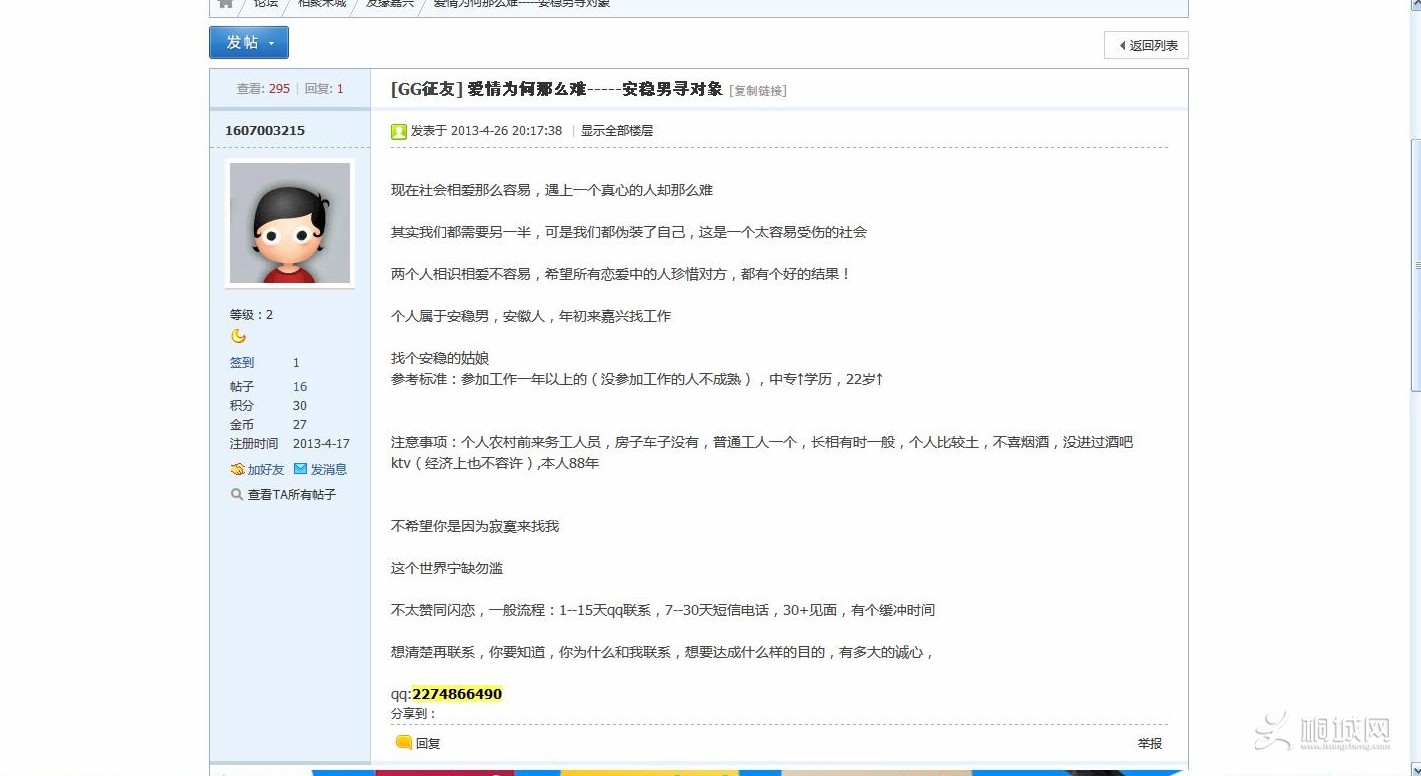
Task: Click the 论坛 breadcrumb item
Action: (x=266, y=4)
